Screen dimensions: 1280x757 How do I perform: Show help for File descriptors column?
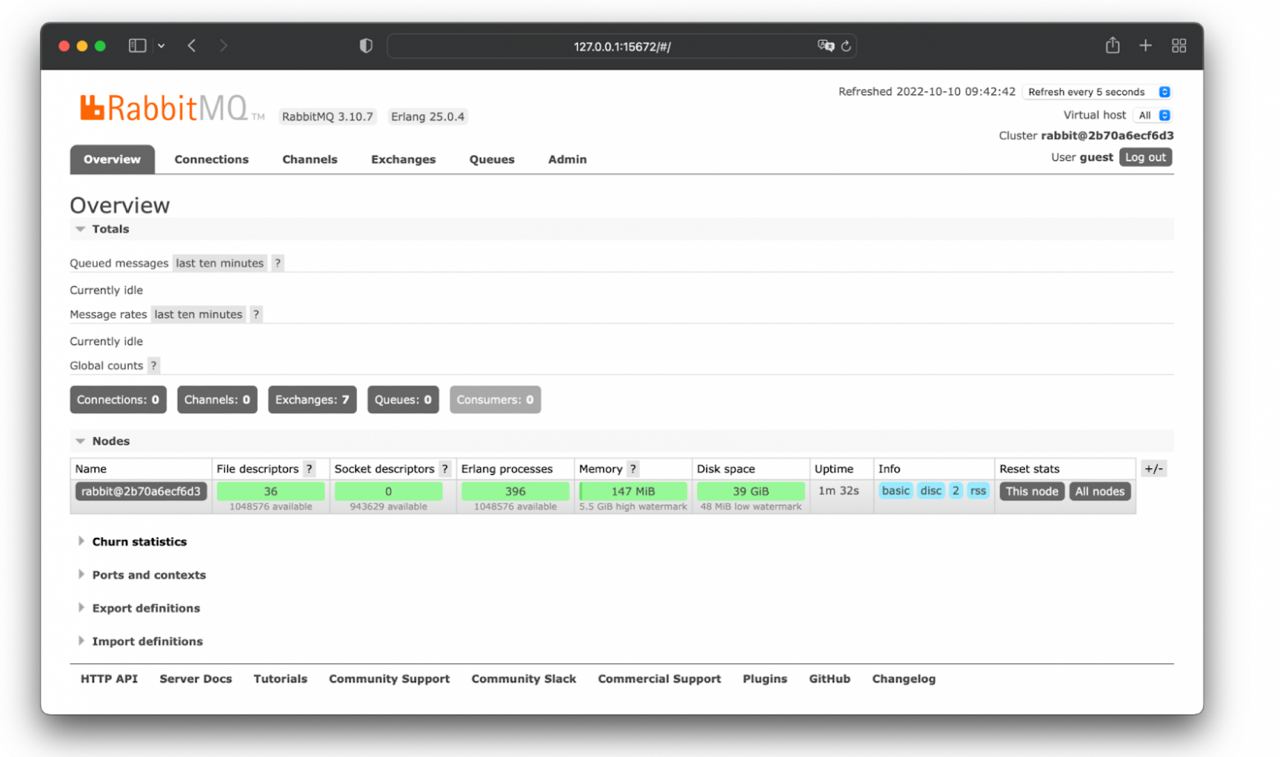point(309,469)
